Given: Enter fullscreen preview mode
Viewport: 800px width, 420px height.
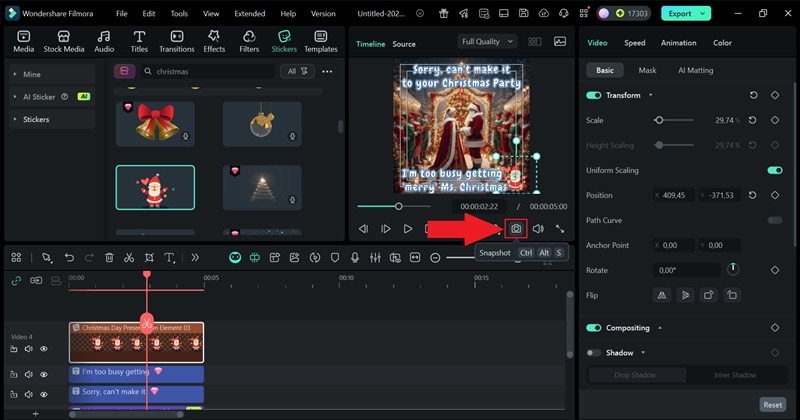Looking at the screenshot, I should pos(560,229).
